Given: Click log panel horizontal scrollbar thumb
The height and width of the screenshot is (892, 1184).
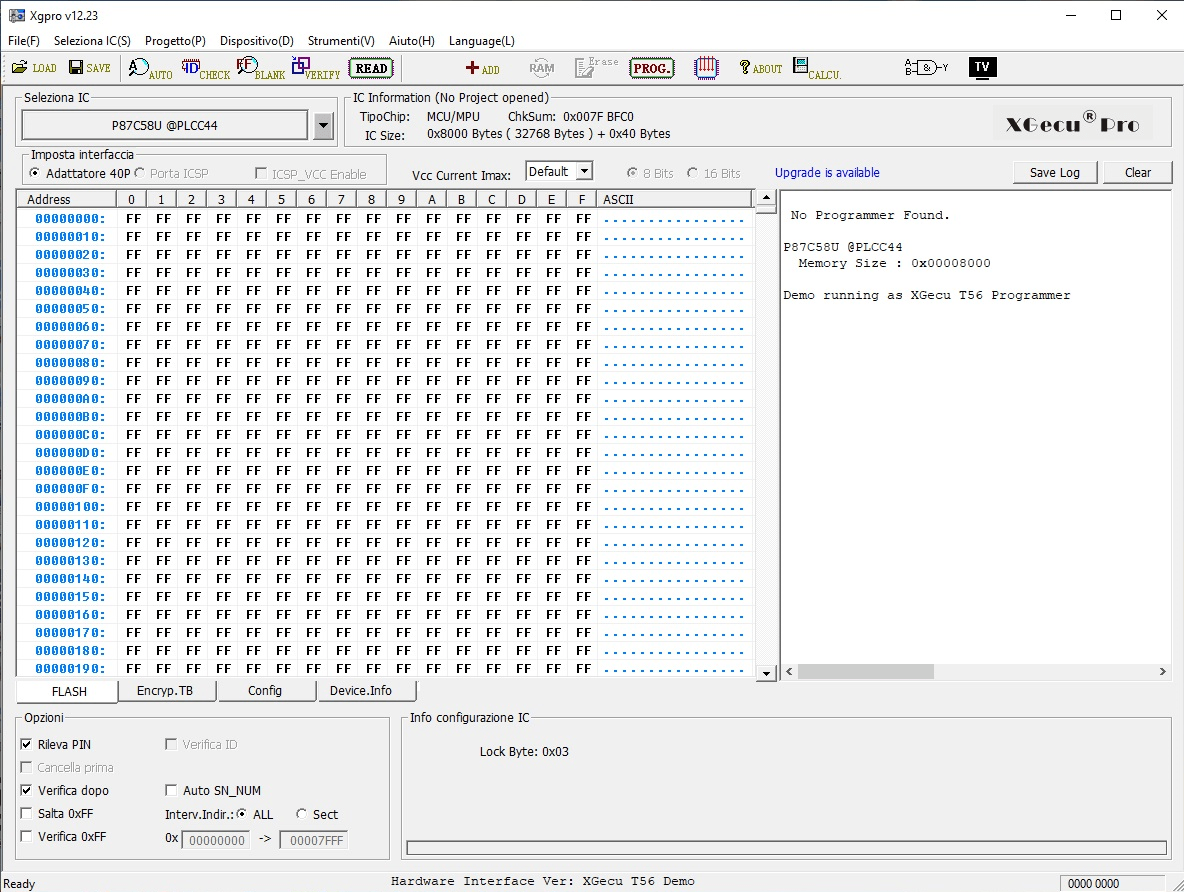Looking at the screenshot, I should pyautogui.click(x=865, y=671).
